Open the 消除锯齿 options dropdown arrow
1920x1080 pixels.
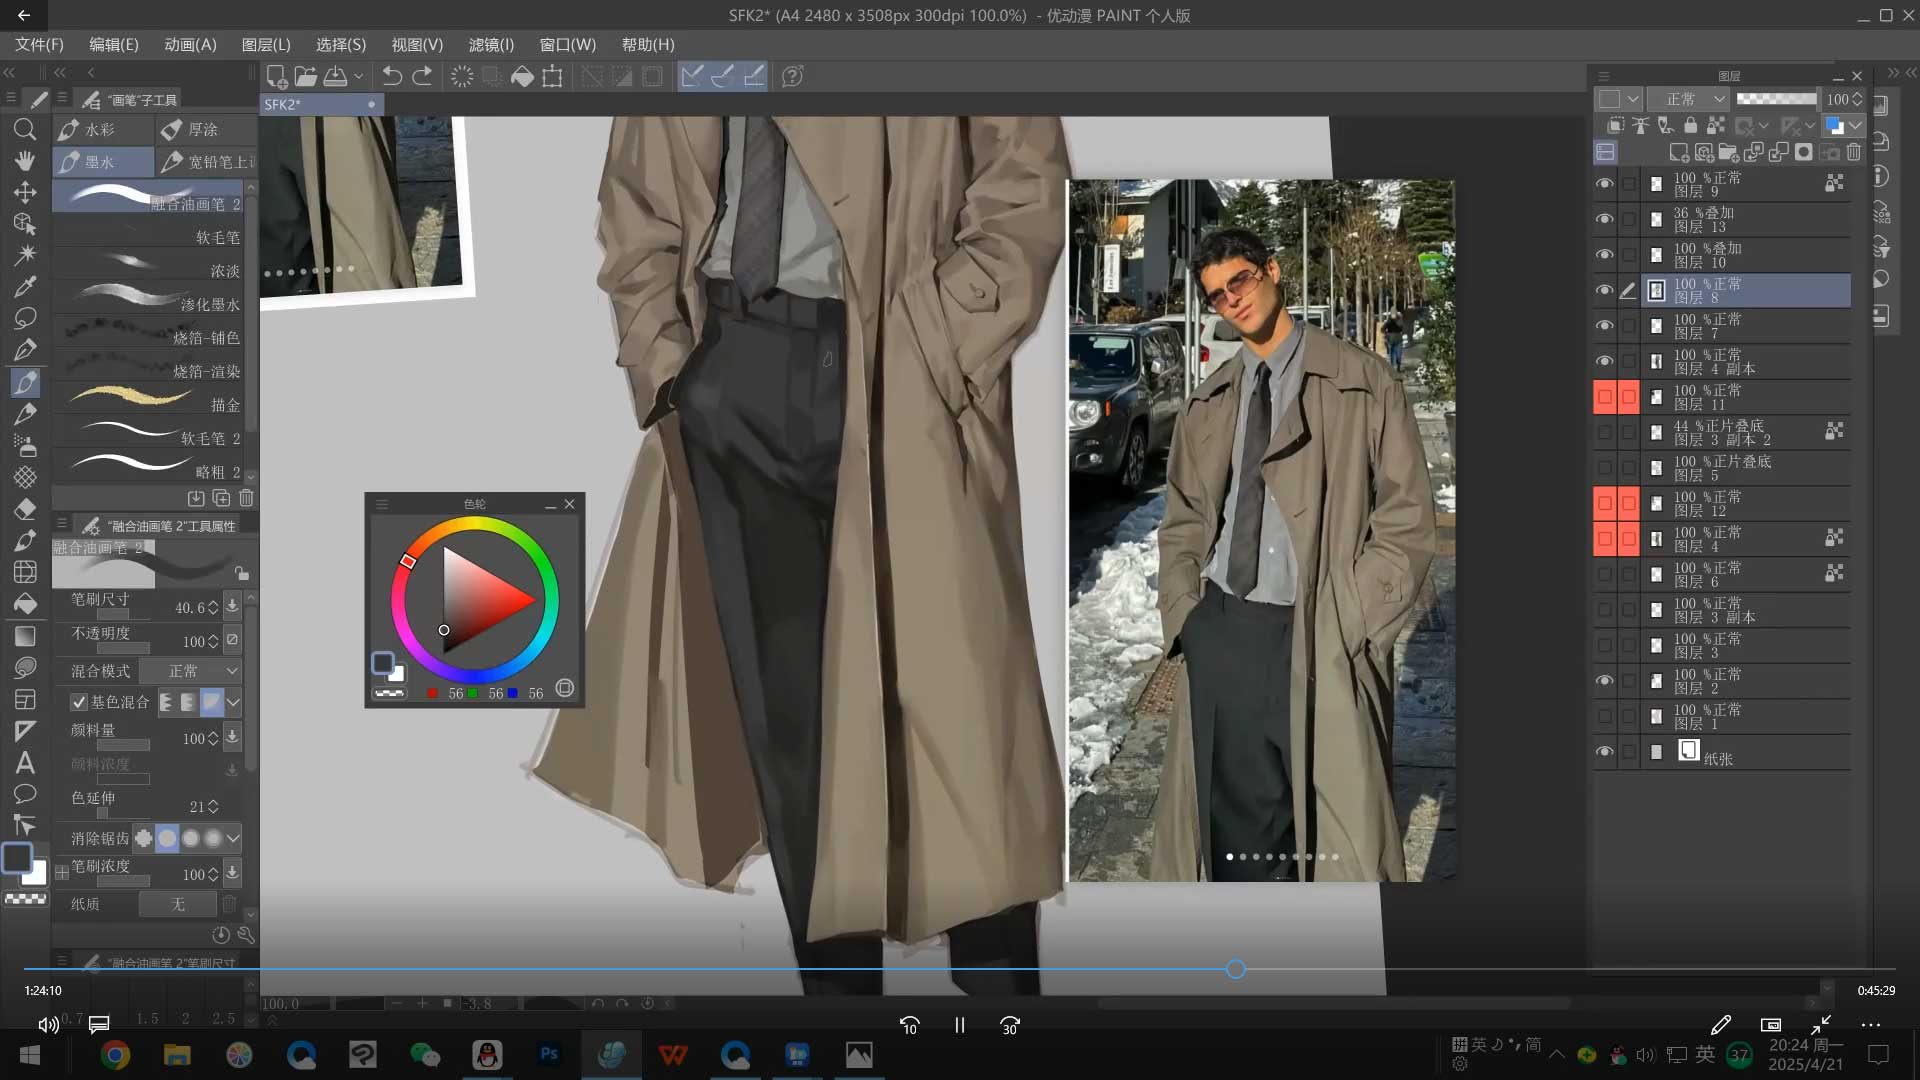(x=233, y=838)
